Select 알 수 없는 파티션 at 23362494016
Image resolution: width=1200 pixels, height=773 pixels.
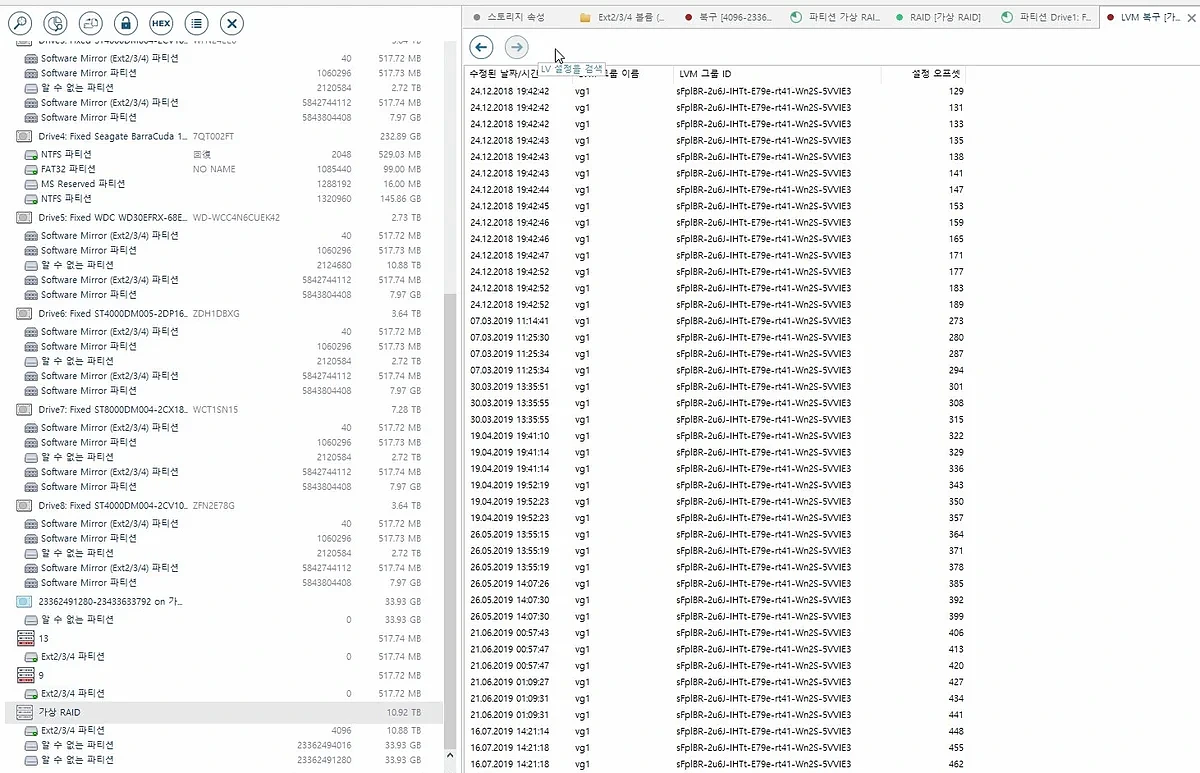click(226, 745)
